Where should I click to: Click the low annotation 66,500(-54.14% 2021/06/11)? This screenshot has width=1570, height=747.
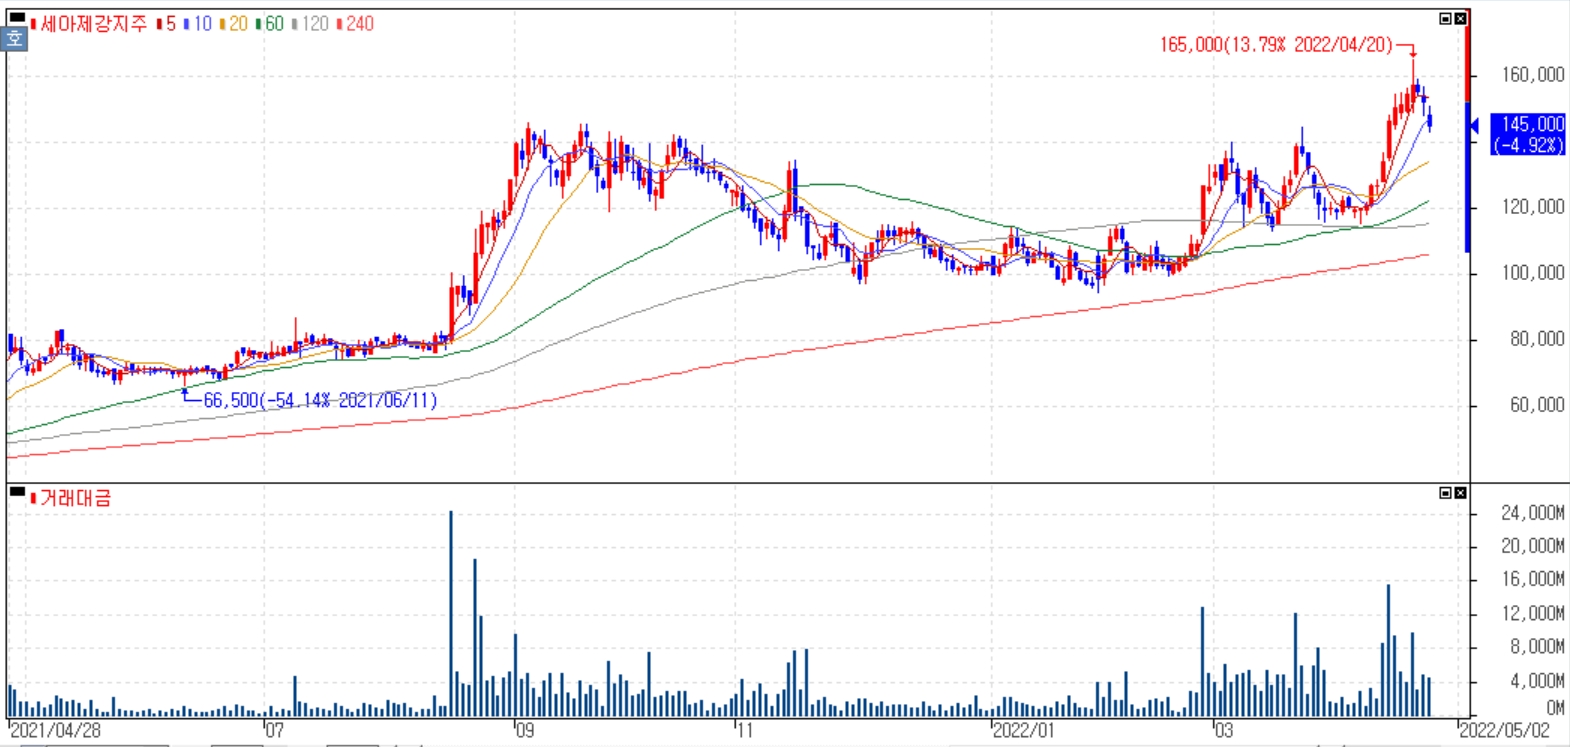tap(320, 401)
